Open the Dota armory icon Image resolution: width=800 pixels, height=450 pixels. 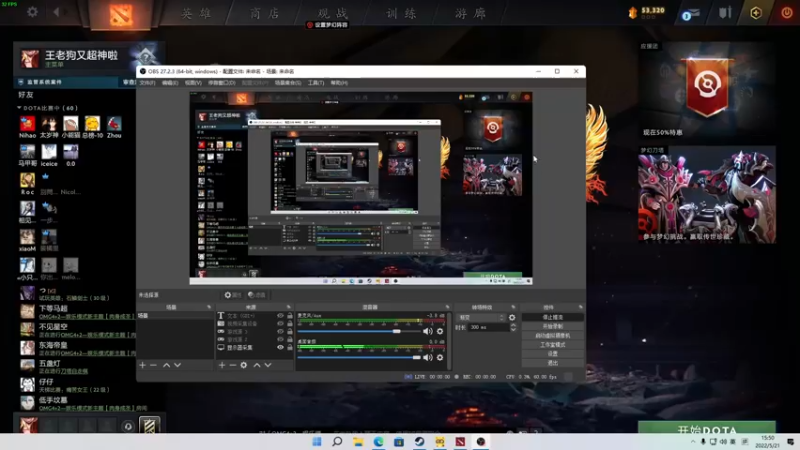click(725, 12)
